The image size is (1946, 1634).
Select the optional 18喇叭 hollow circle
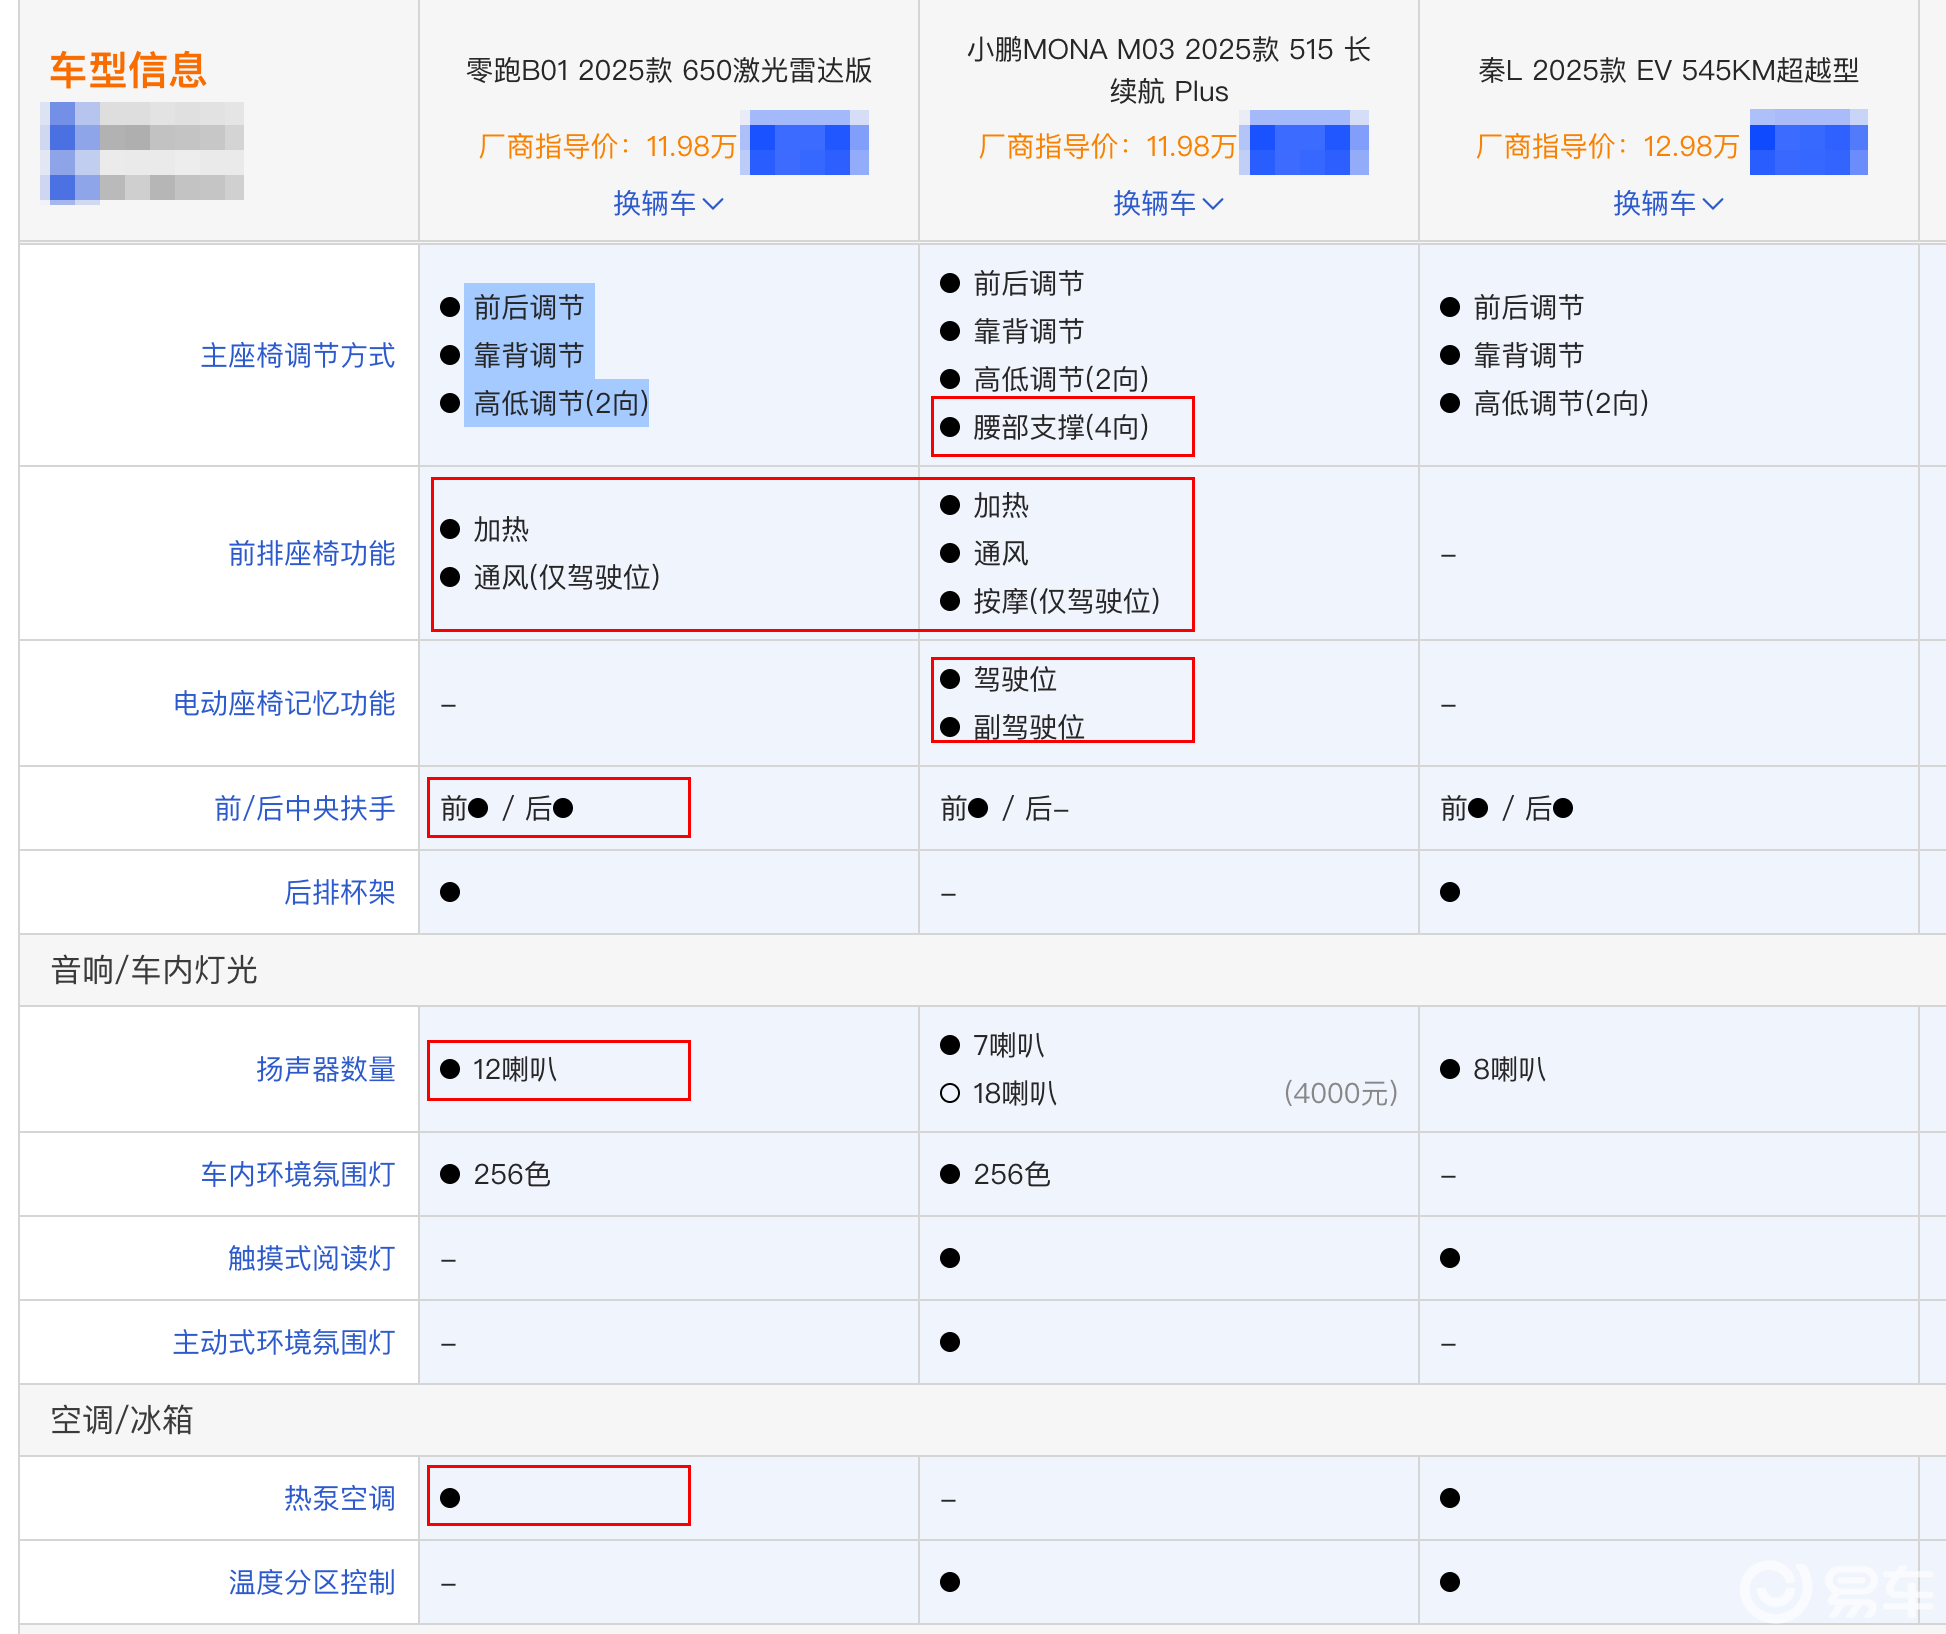tap(950, 1093)
